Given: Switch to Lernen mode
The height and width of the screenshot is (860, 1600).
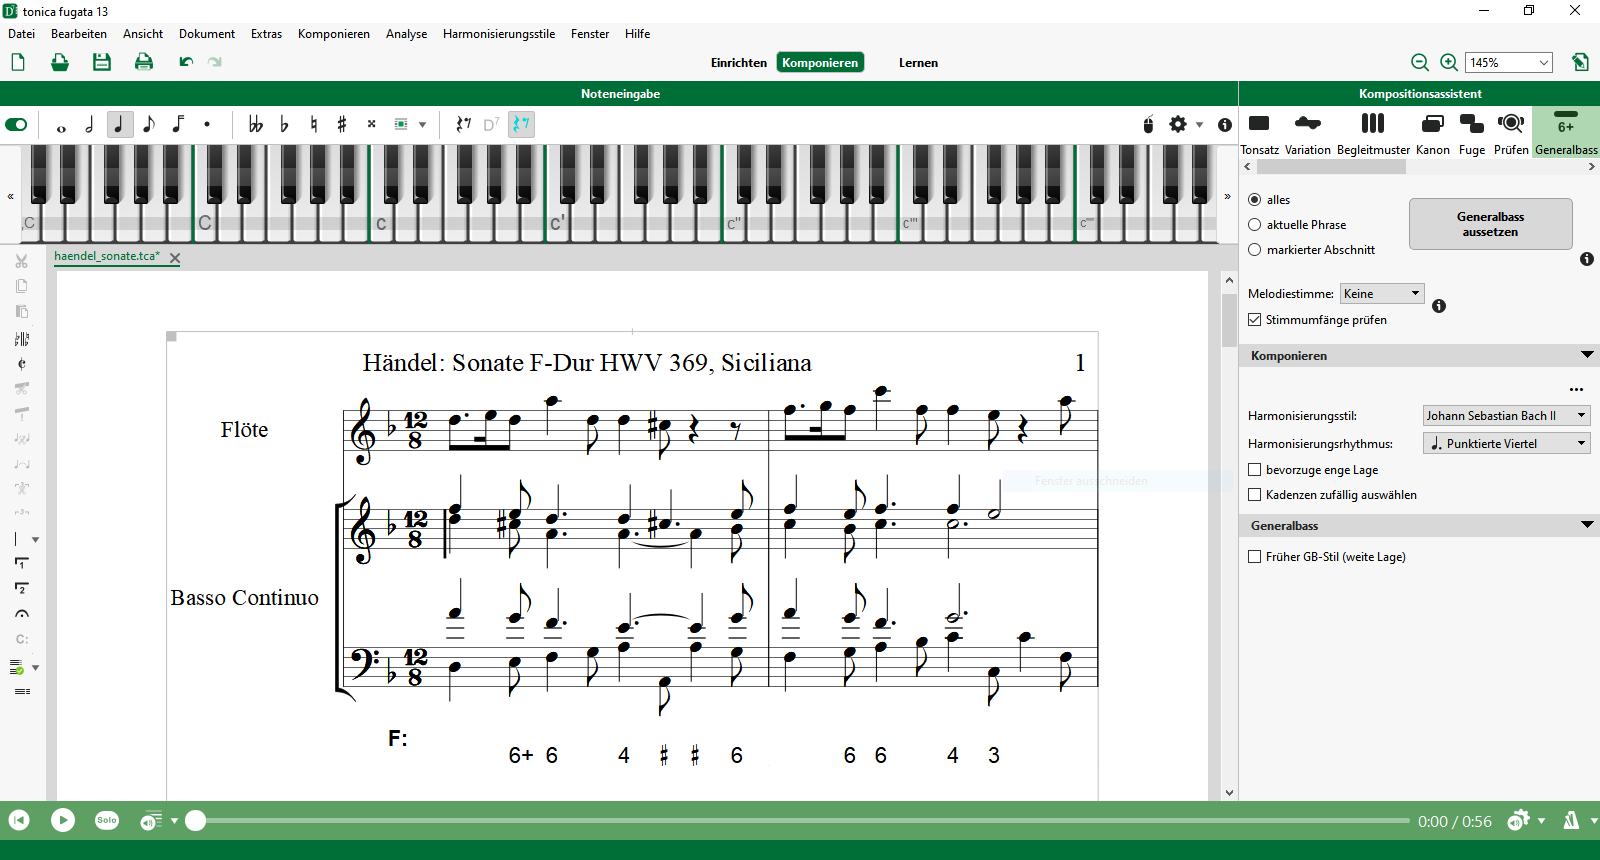Looking at the screenshot, I should tap(918, 63).
